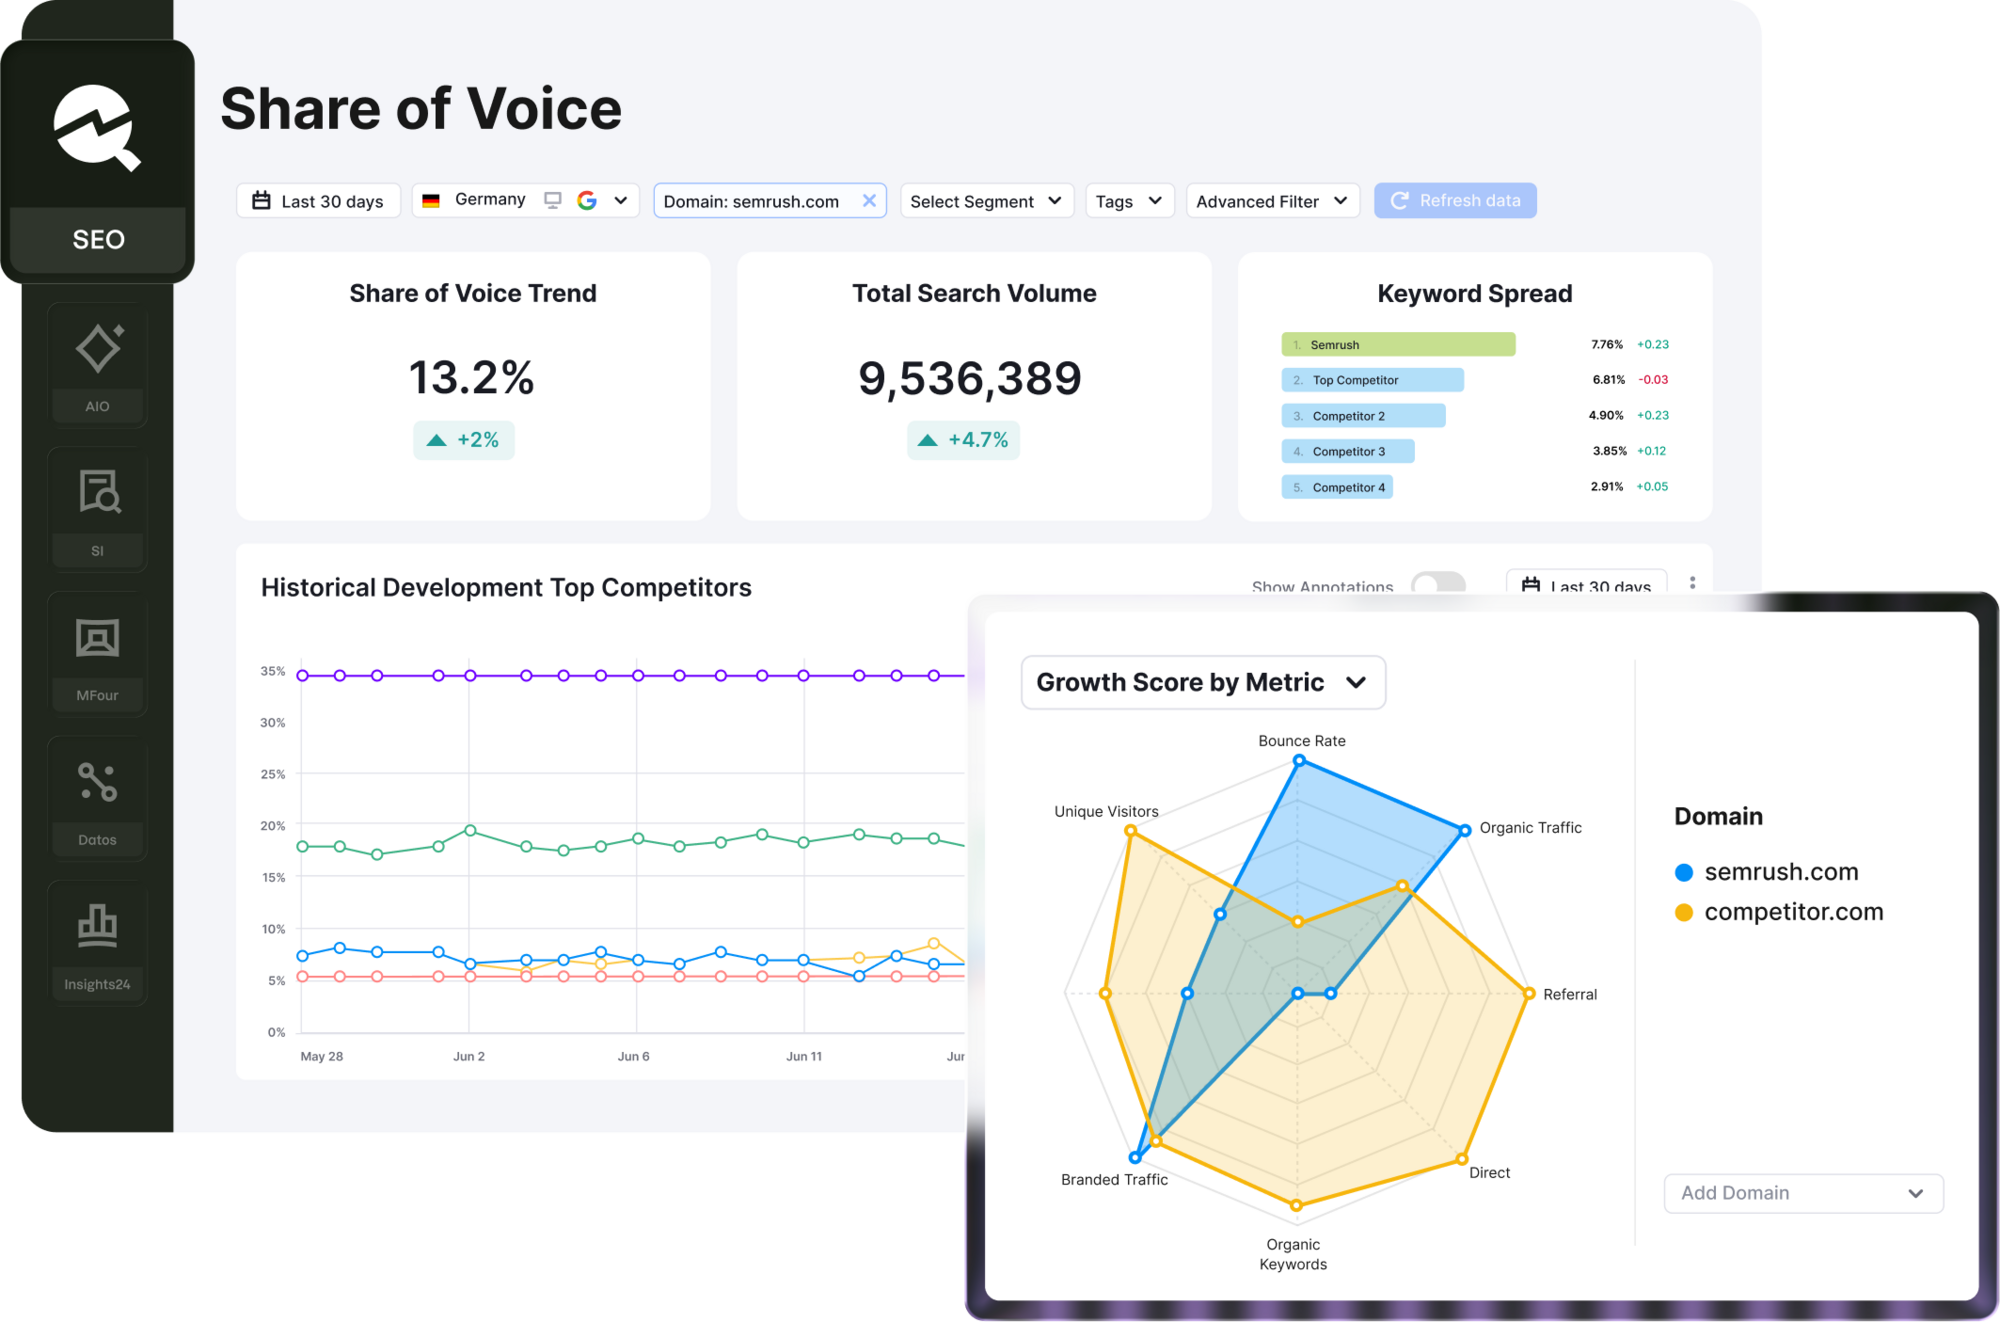
Task: Click the Direct yellow radar point
Action: pos(1462,1159)
